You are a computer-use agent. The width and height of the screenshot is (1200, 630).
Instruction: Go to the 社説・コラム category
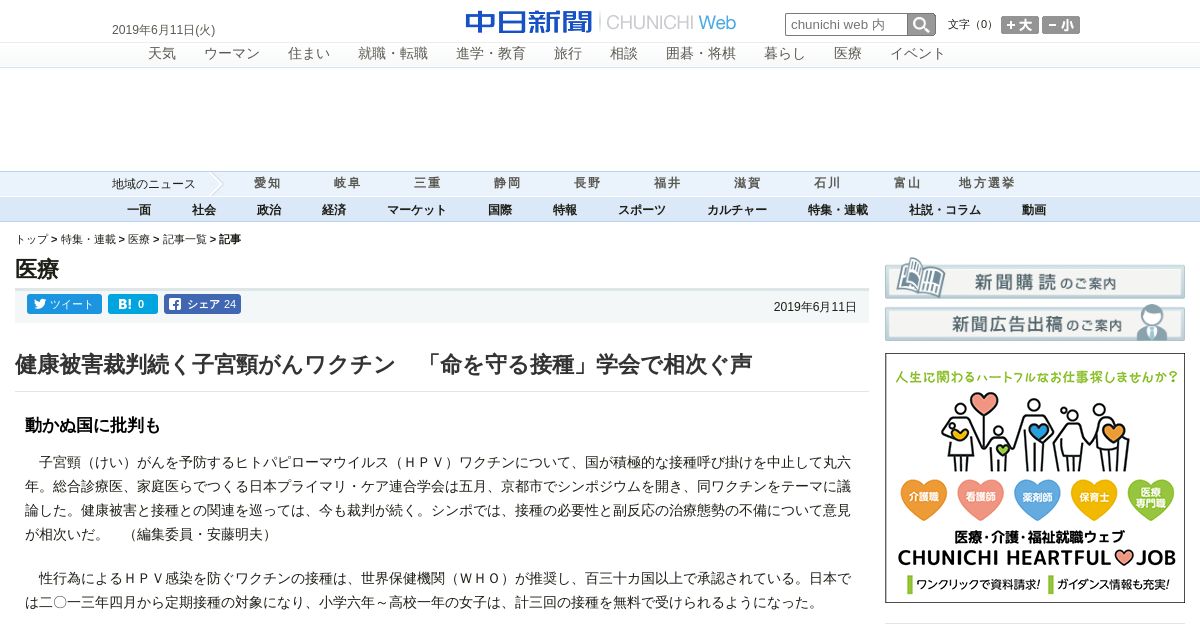click(945, 210)
